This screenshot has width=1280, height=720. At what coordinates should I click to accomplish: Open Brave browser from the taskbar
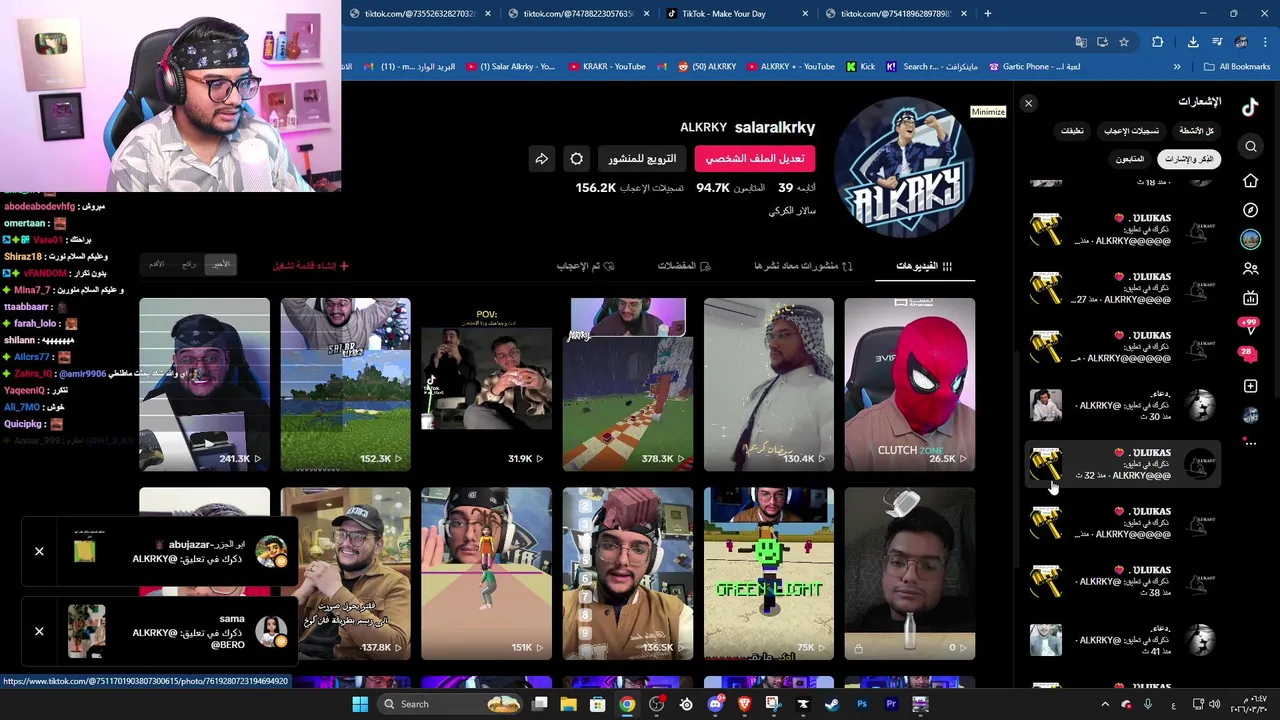pyautogui.click(x=744, y=704)
